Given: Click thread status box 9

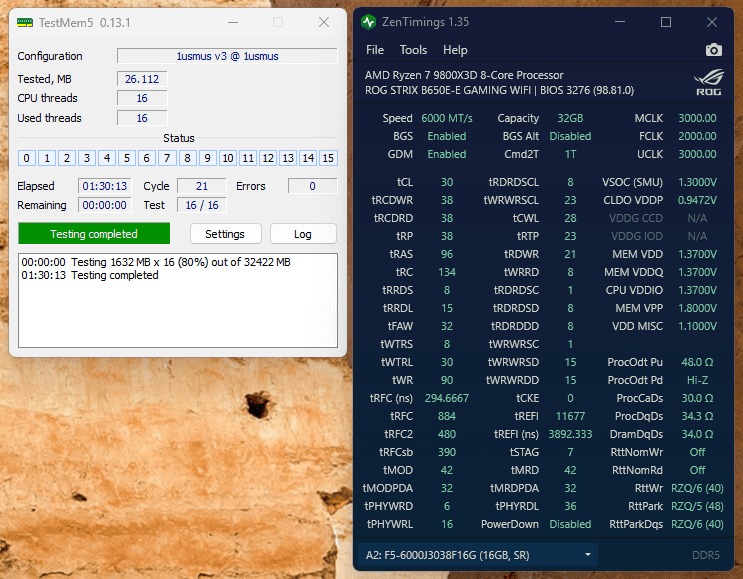Looking at the screenshot, I should tap(208, 158).
